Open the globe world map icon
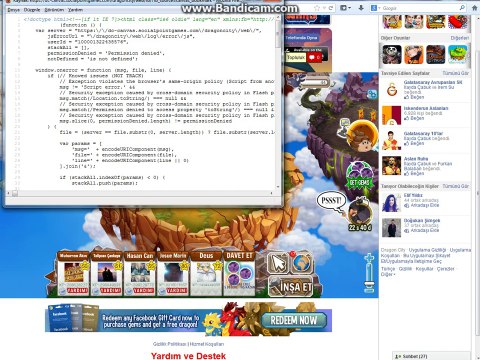 point(302,263)
